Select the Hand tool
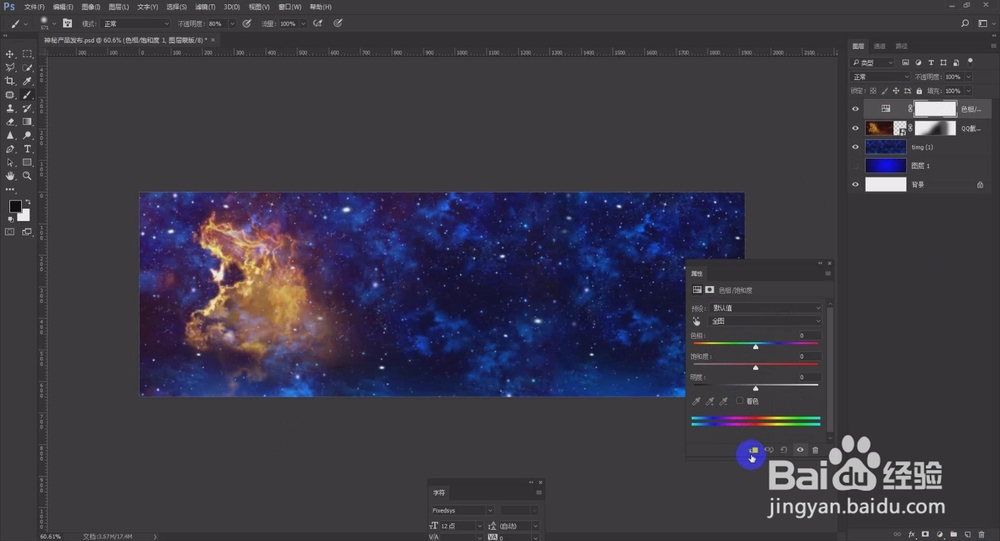Screen dimensions: 1000x541 point(10,176)
